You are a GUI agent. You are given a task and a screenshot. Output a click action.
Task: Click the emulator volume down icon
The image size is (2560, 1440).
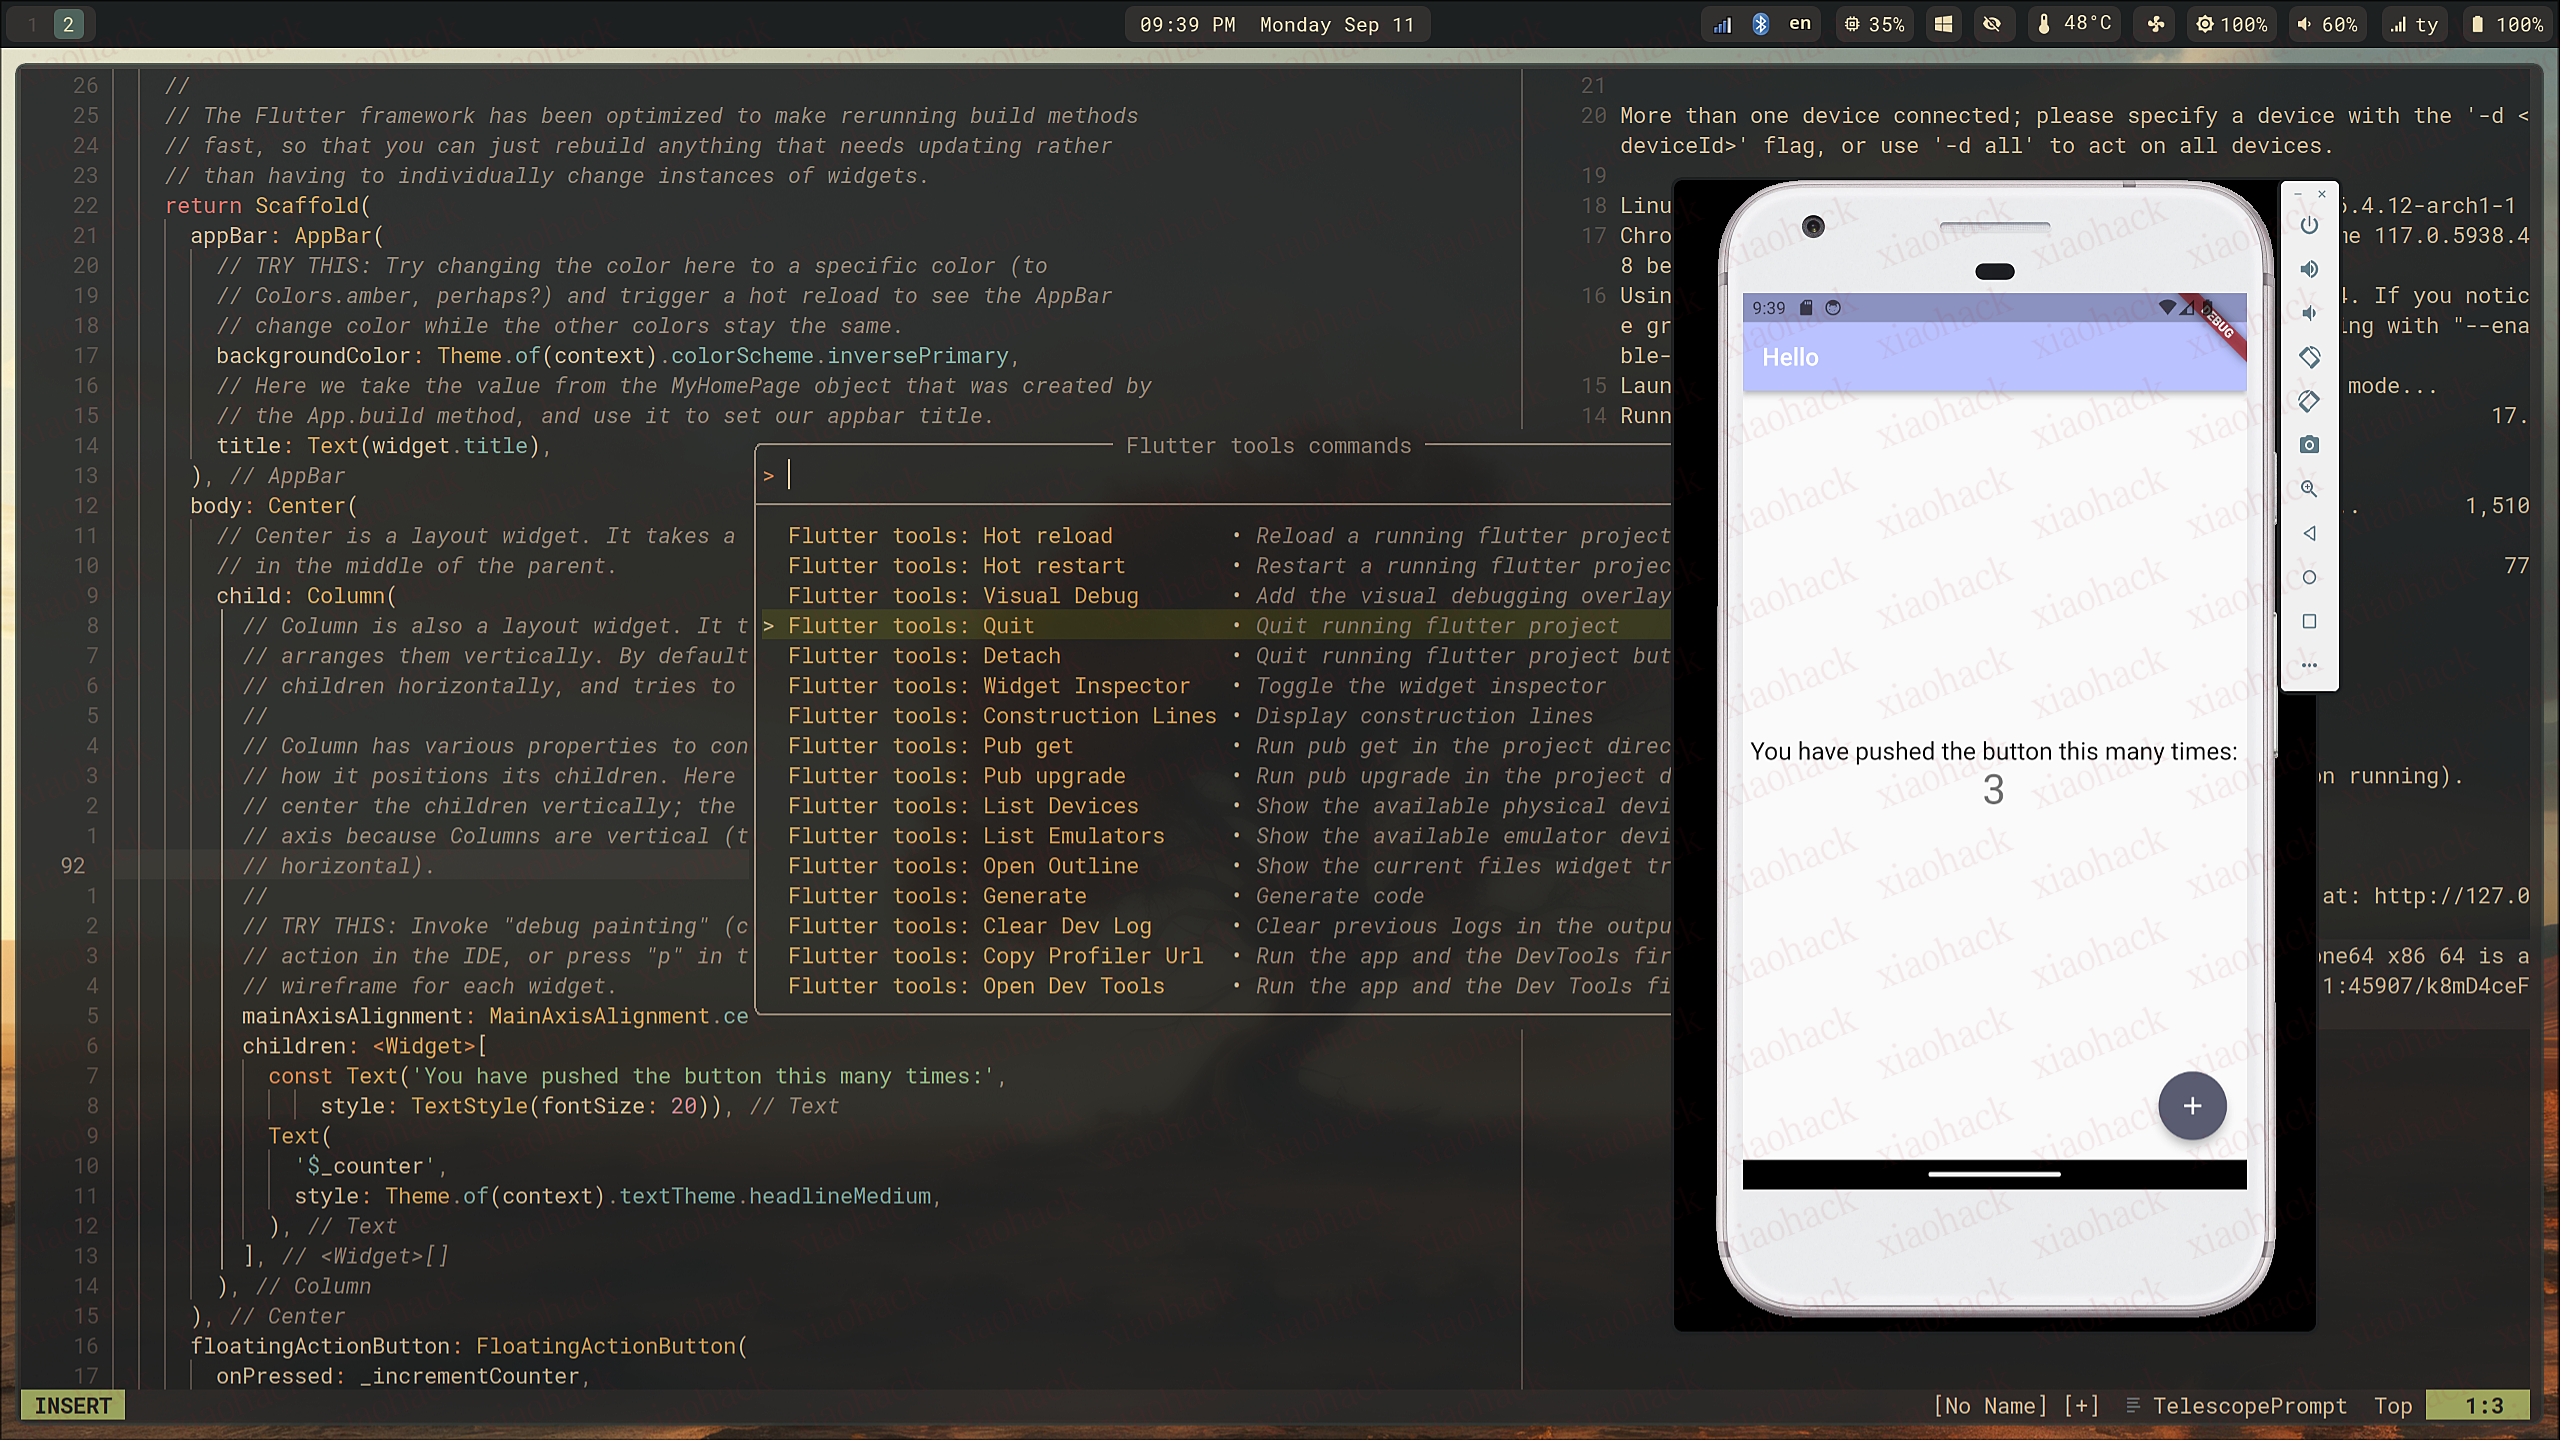click(x=2309, y=313)
